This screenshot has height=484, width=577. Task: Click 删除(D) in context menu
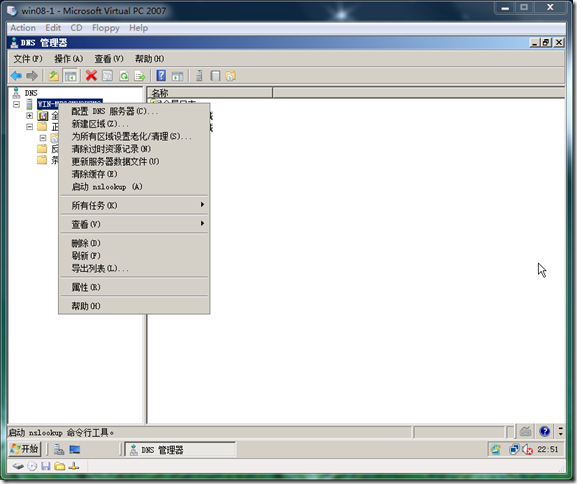(134, 243)
